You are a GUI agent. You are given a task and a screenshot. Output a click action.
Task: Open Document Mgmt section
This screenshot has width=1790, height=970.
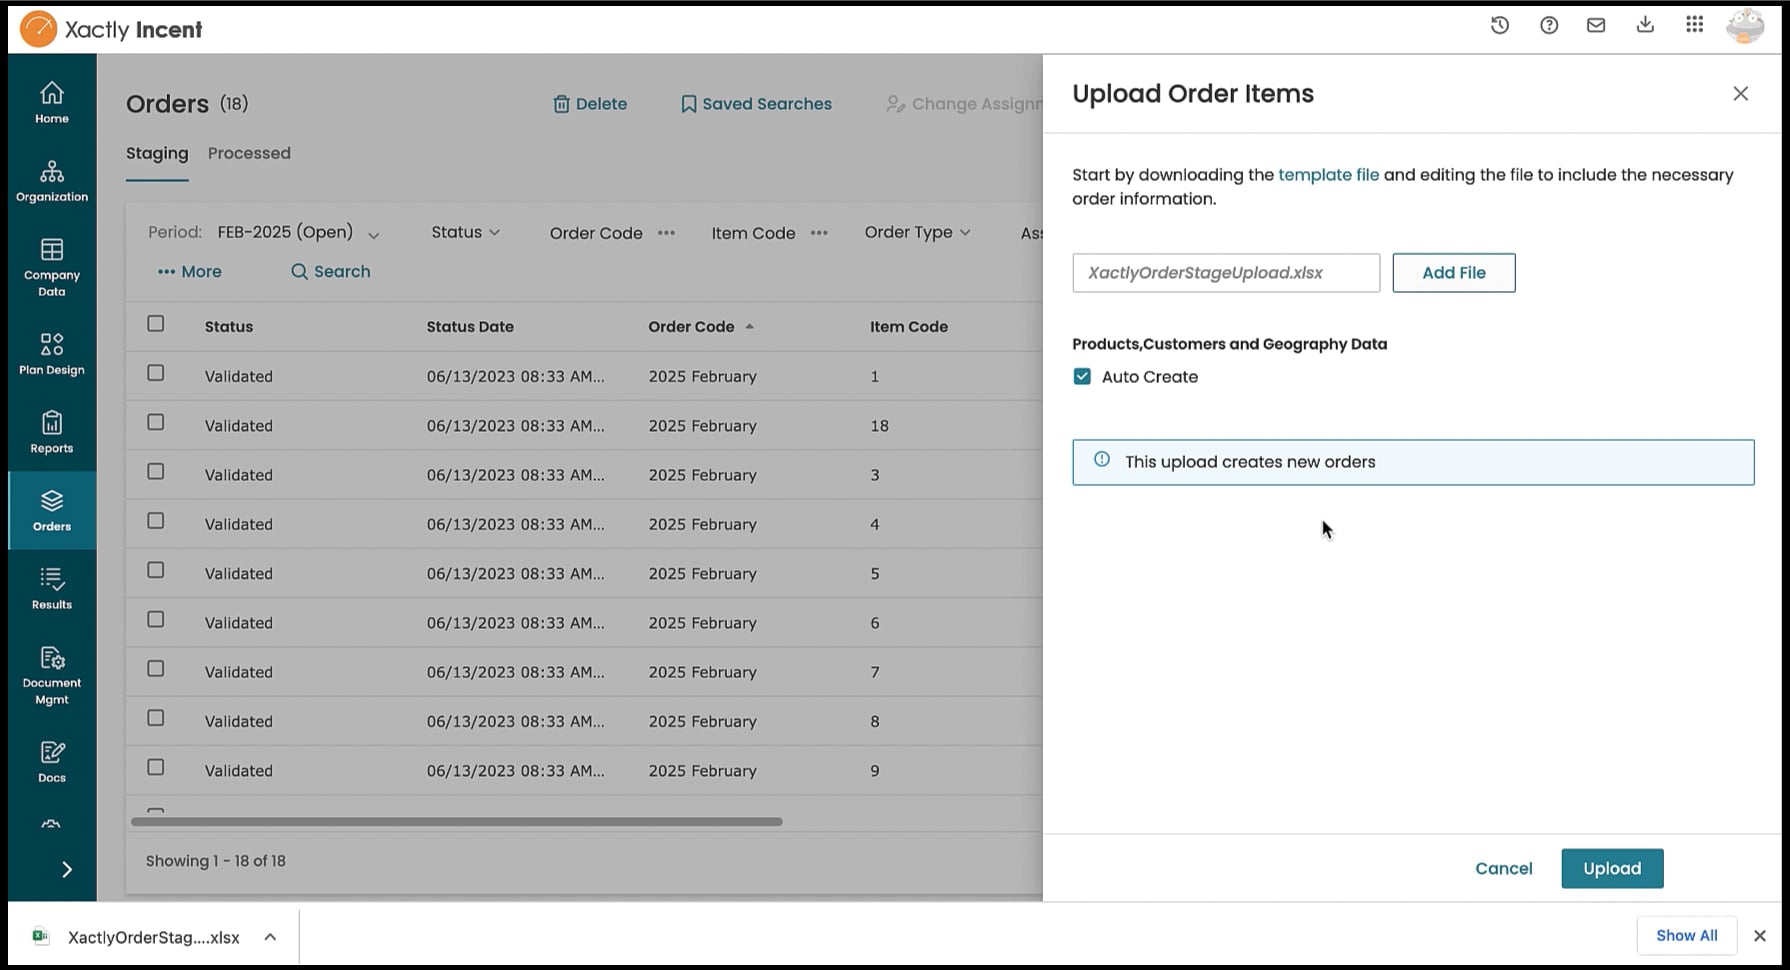coord(52,675)
